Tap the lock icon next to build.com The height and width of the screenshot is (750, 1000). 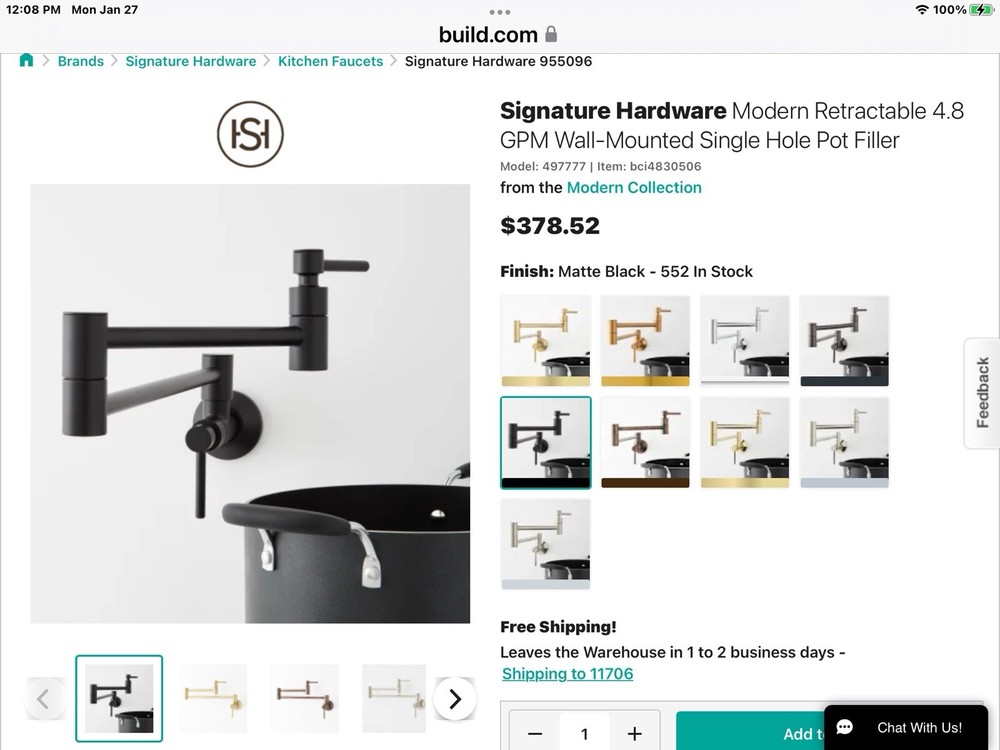click(552, 34)
